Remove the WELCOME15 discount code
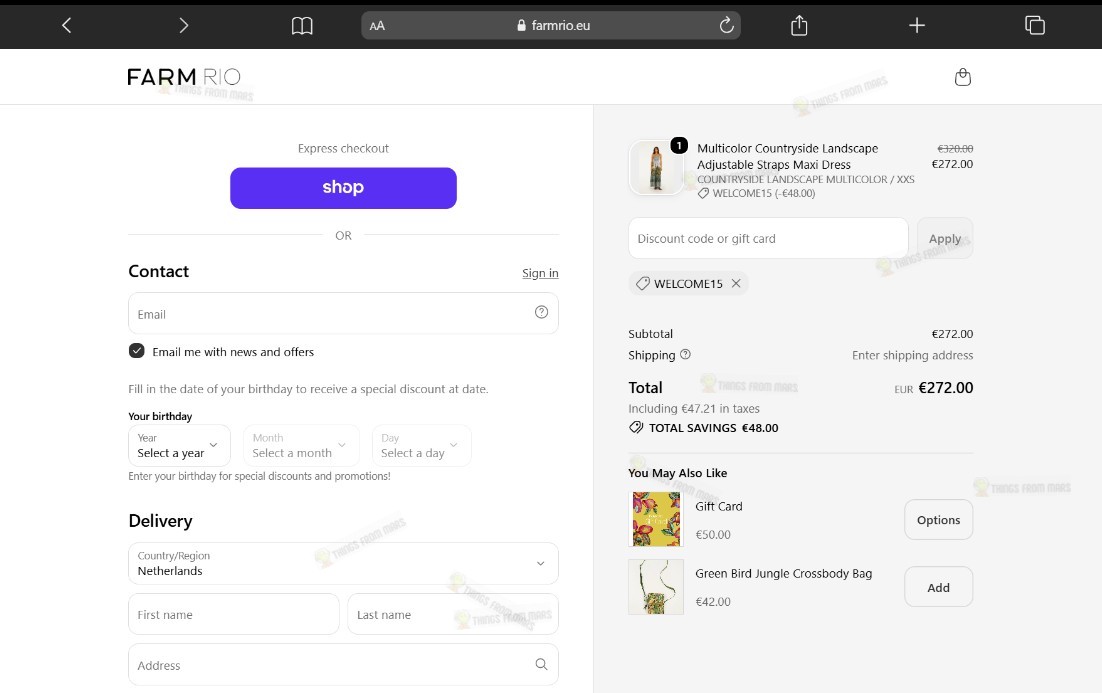 click(x=736, y=283)
